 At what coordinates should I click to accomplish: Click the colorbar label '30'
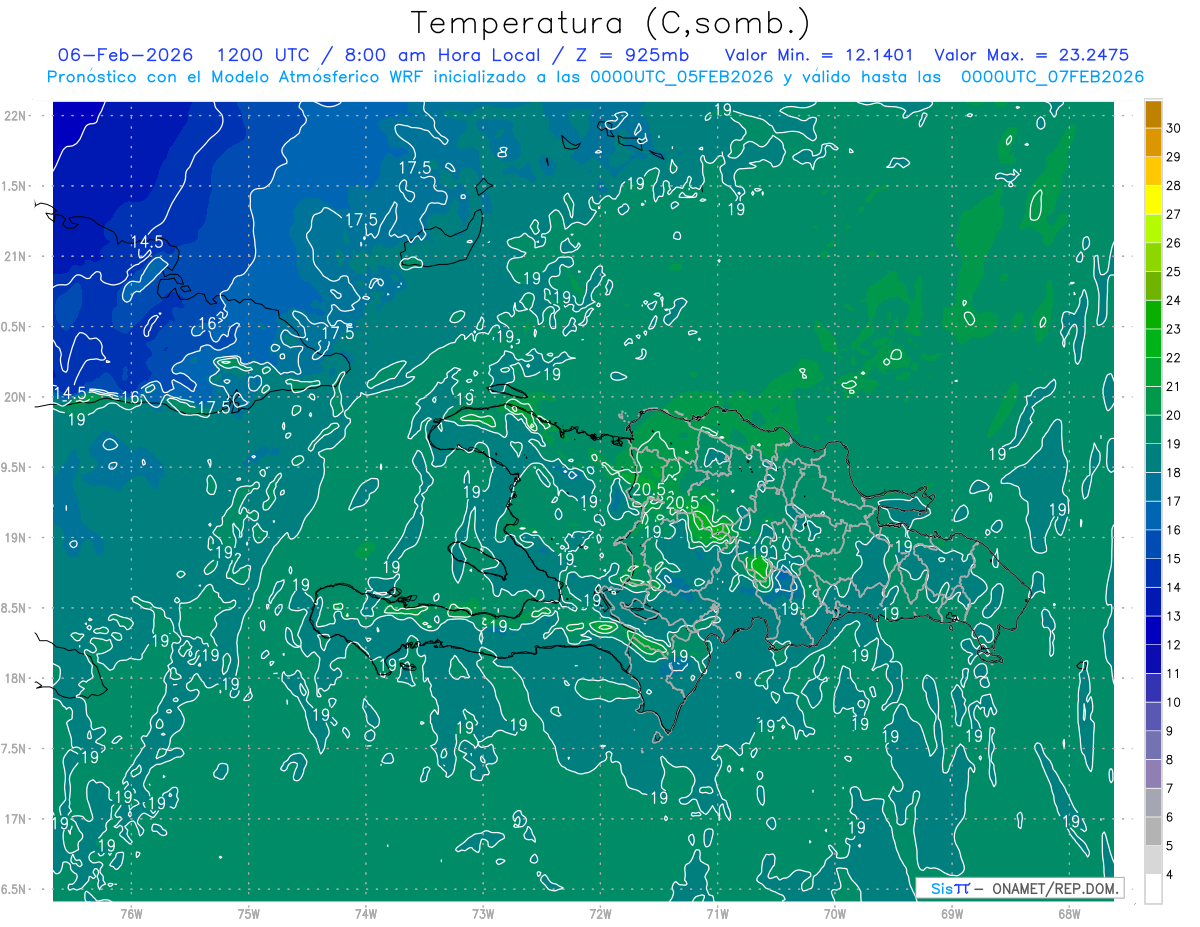pos(1174,128)
